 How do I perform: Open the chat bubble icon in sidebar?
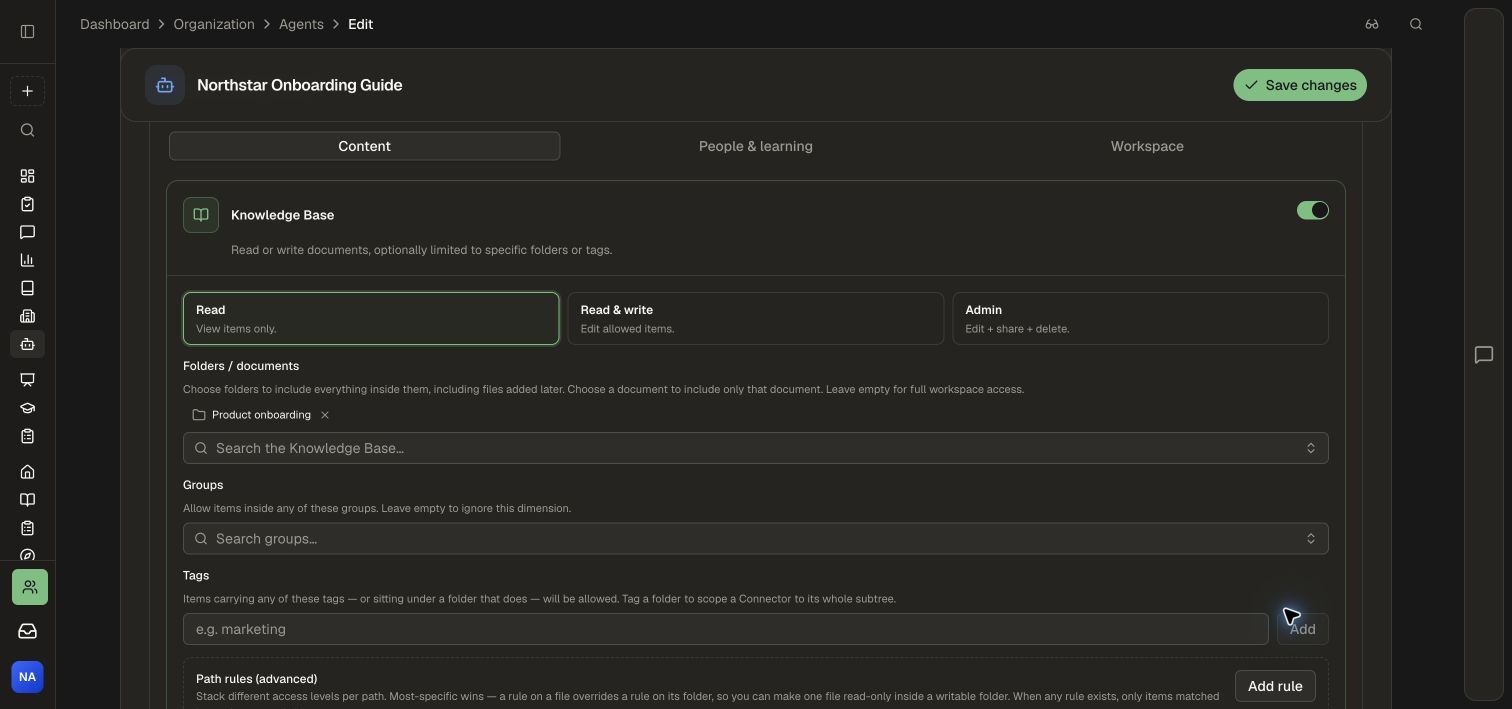pos(28,232)
